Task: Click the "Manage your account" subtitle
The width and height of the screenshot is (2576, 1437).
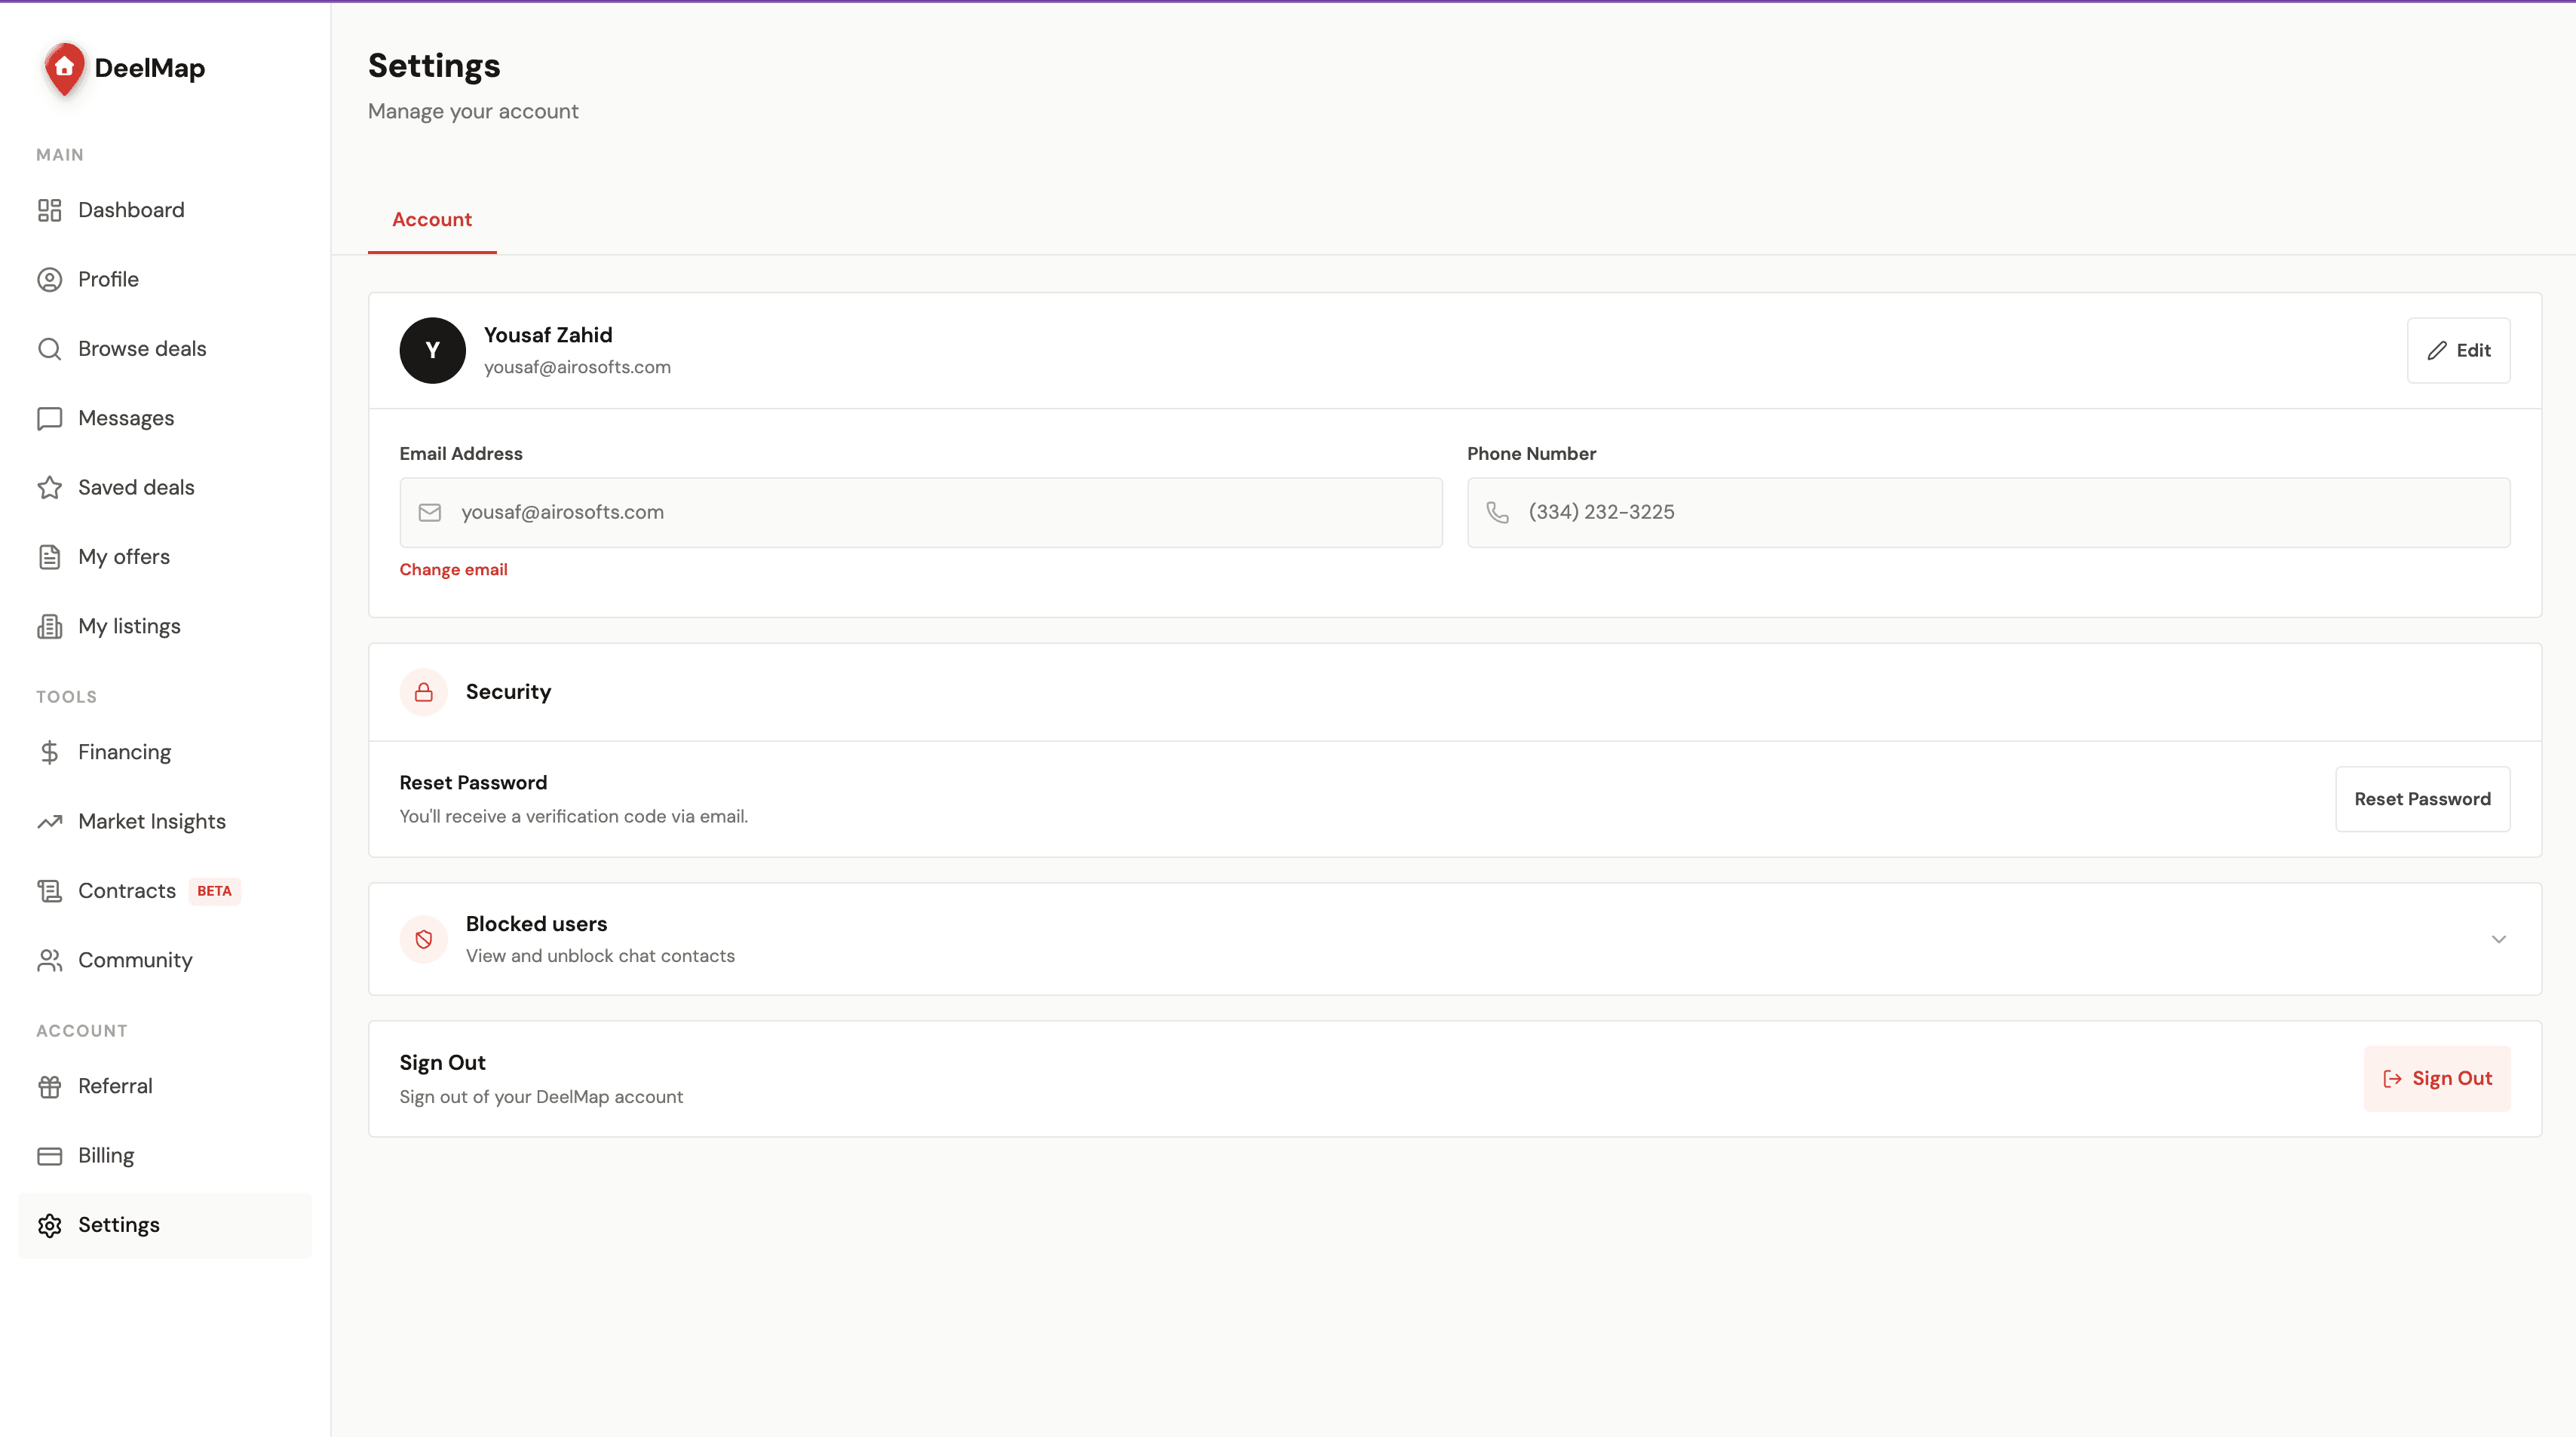Action: (x=473, y=111)
